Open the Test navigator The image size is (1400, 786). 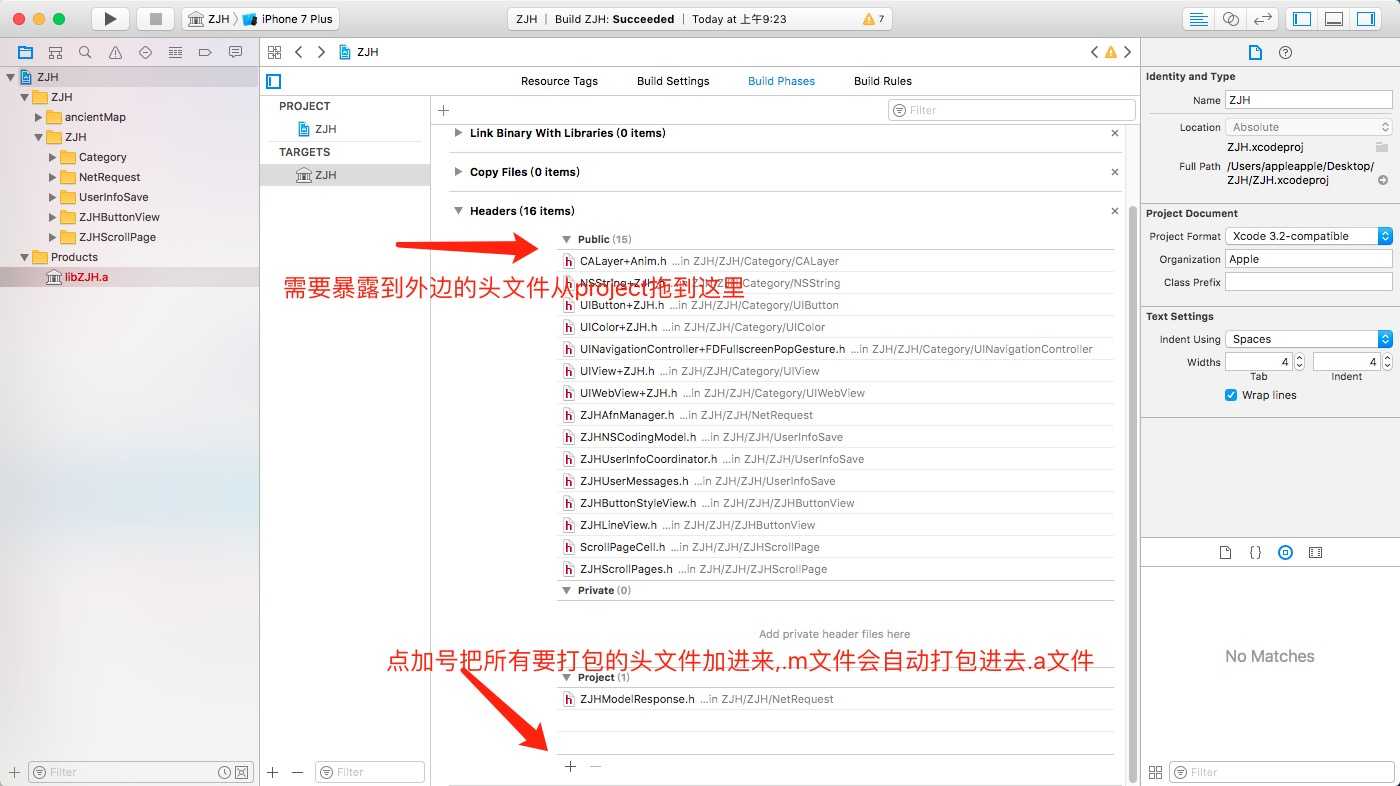pos(145,52)
